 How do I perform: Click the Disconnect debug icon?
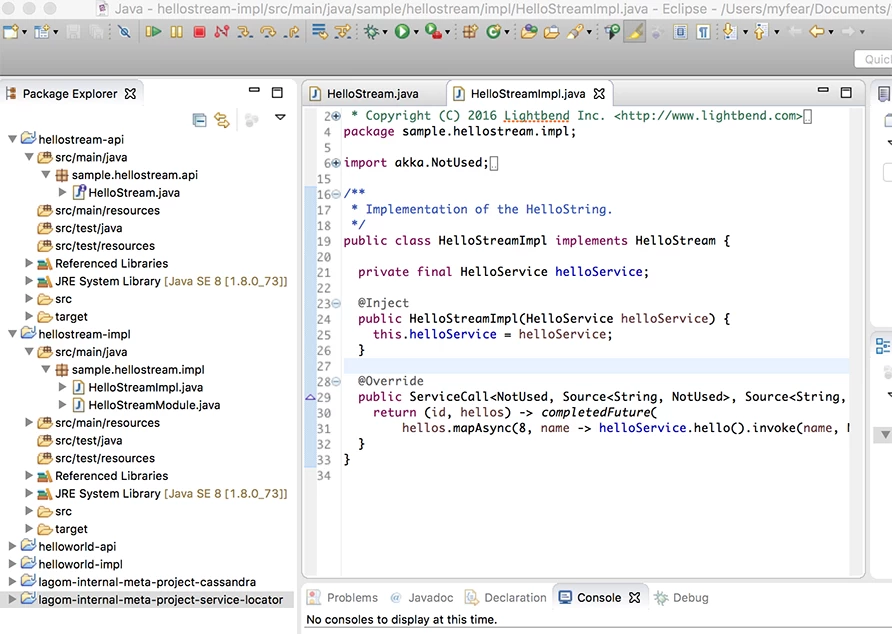(x=222, y=31)
